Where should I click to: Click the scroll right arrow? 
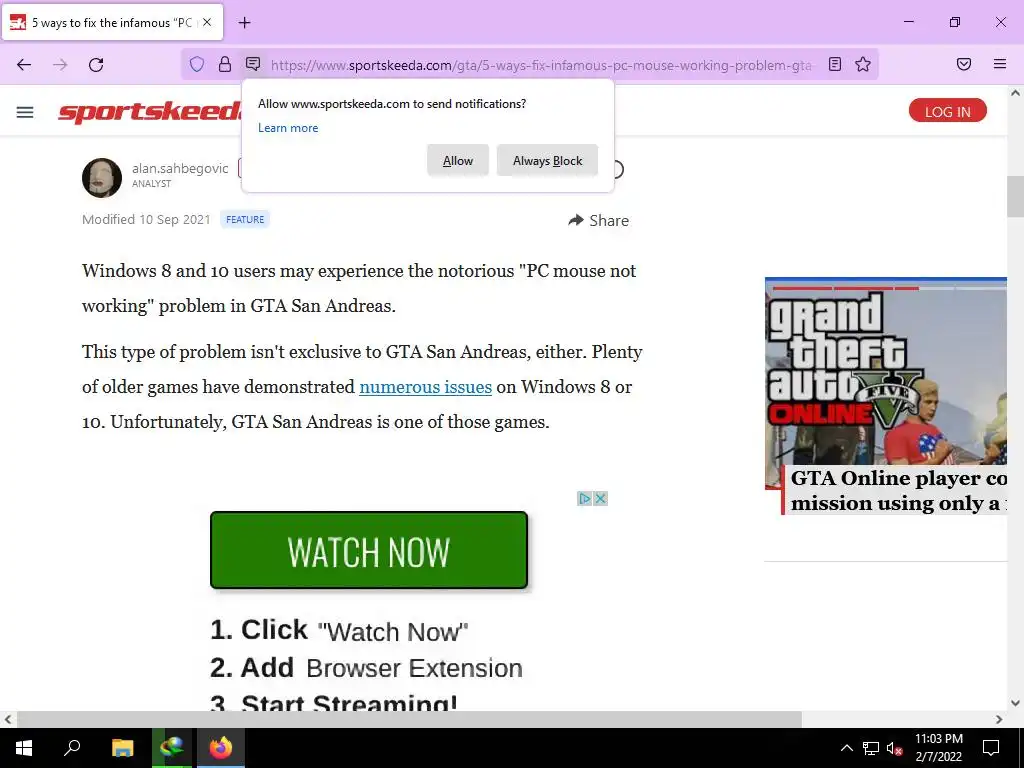pyautogui.click(x=999, y=719)
